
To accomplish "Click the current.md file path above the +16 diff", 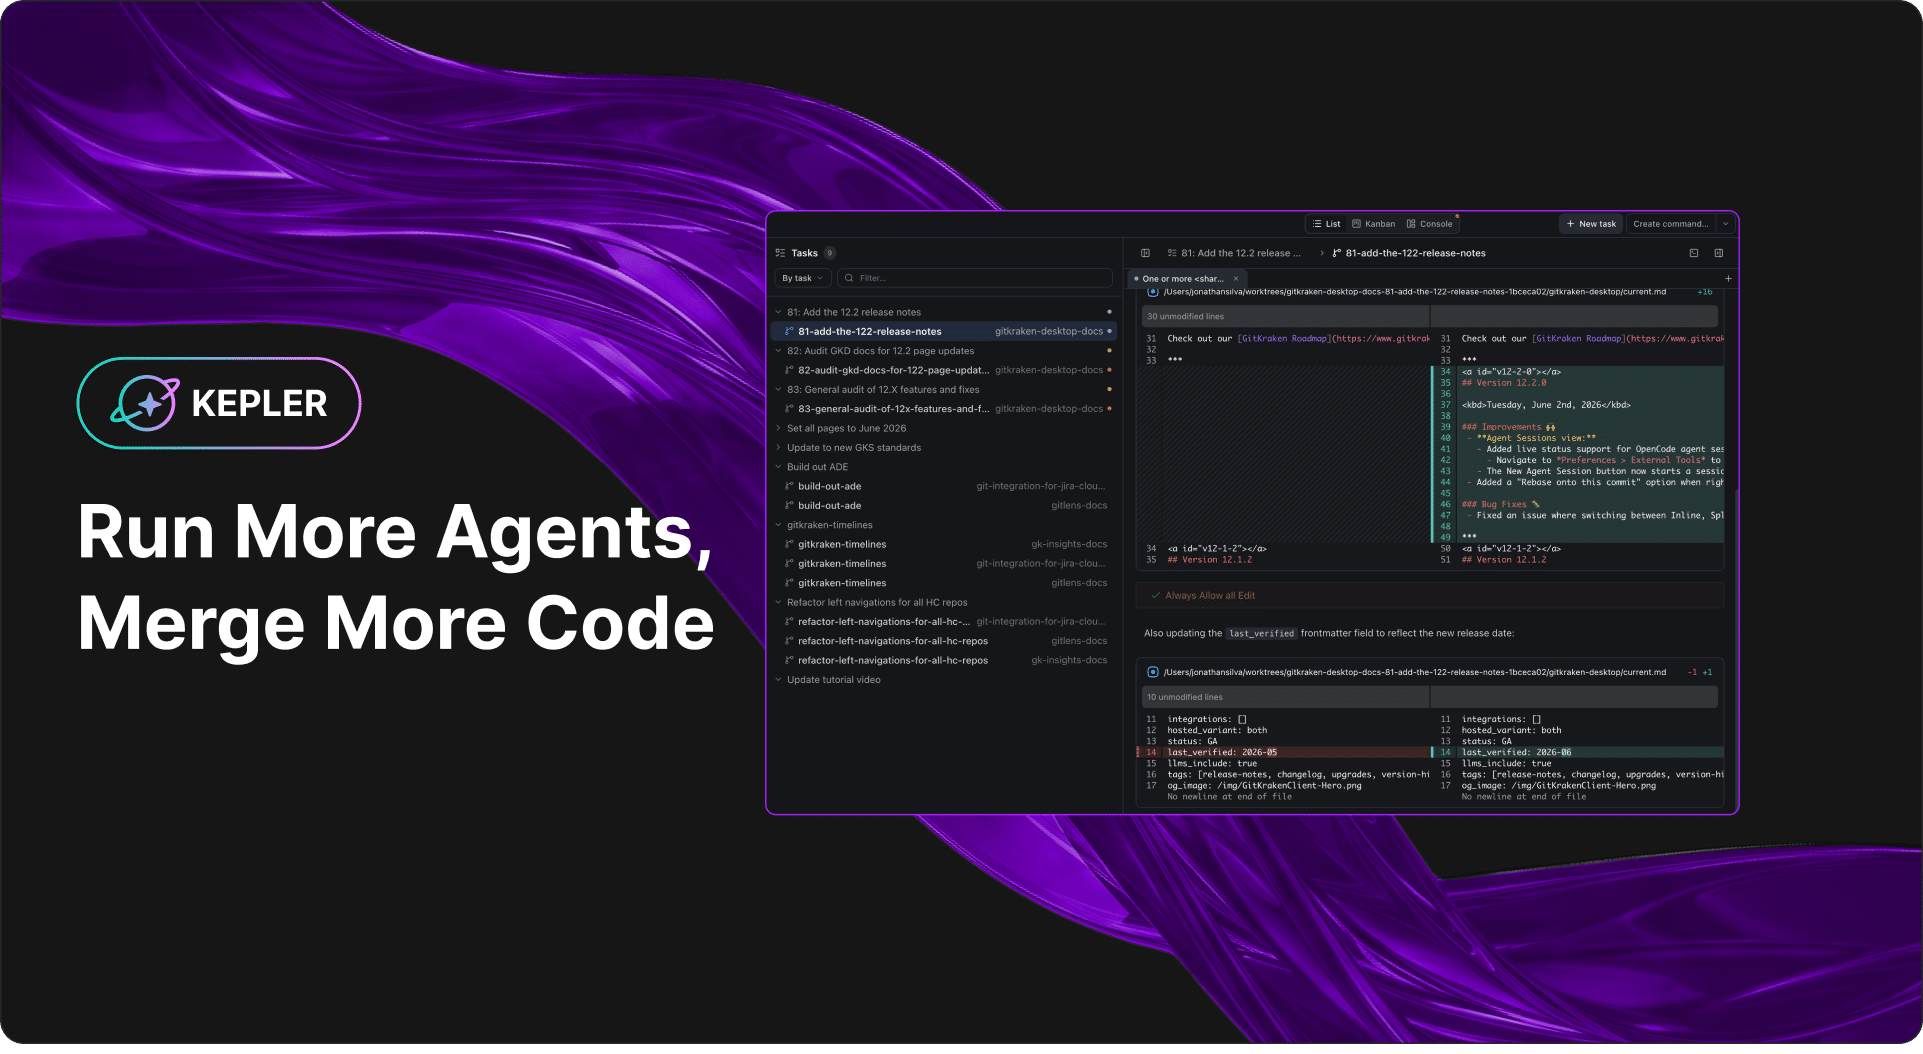I will (x=1414, y=292).
